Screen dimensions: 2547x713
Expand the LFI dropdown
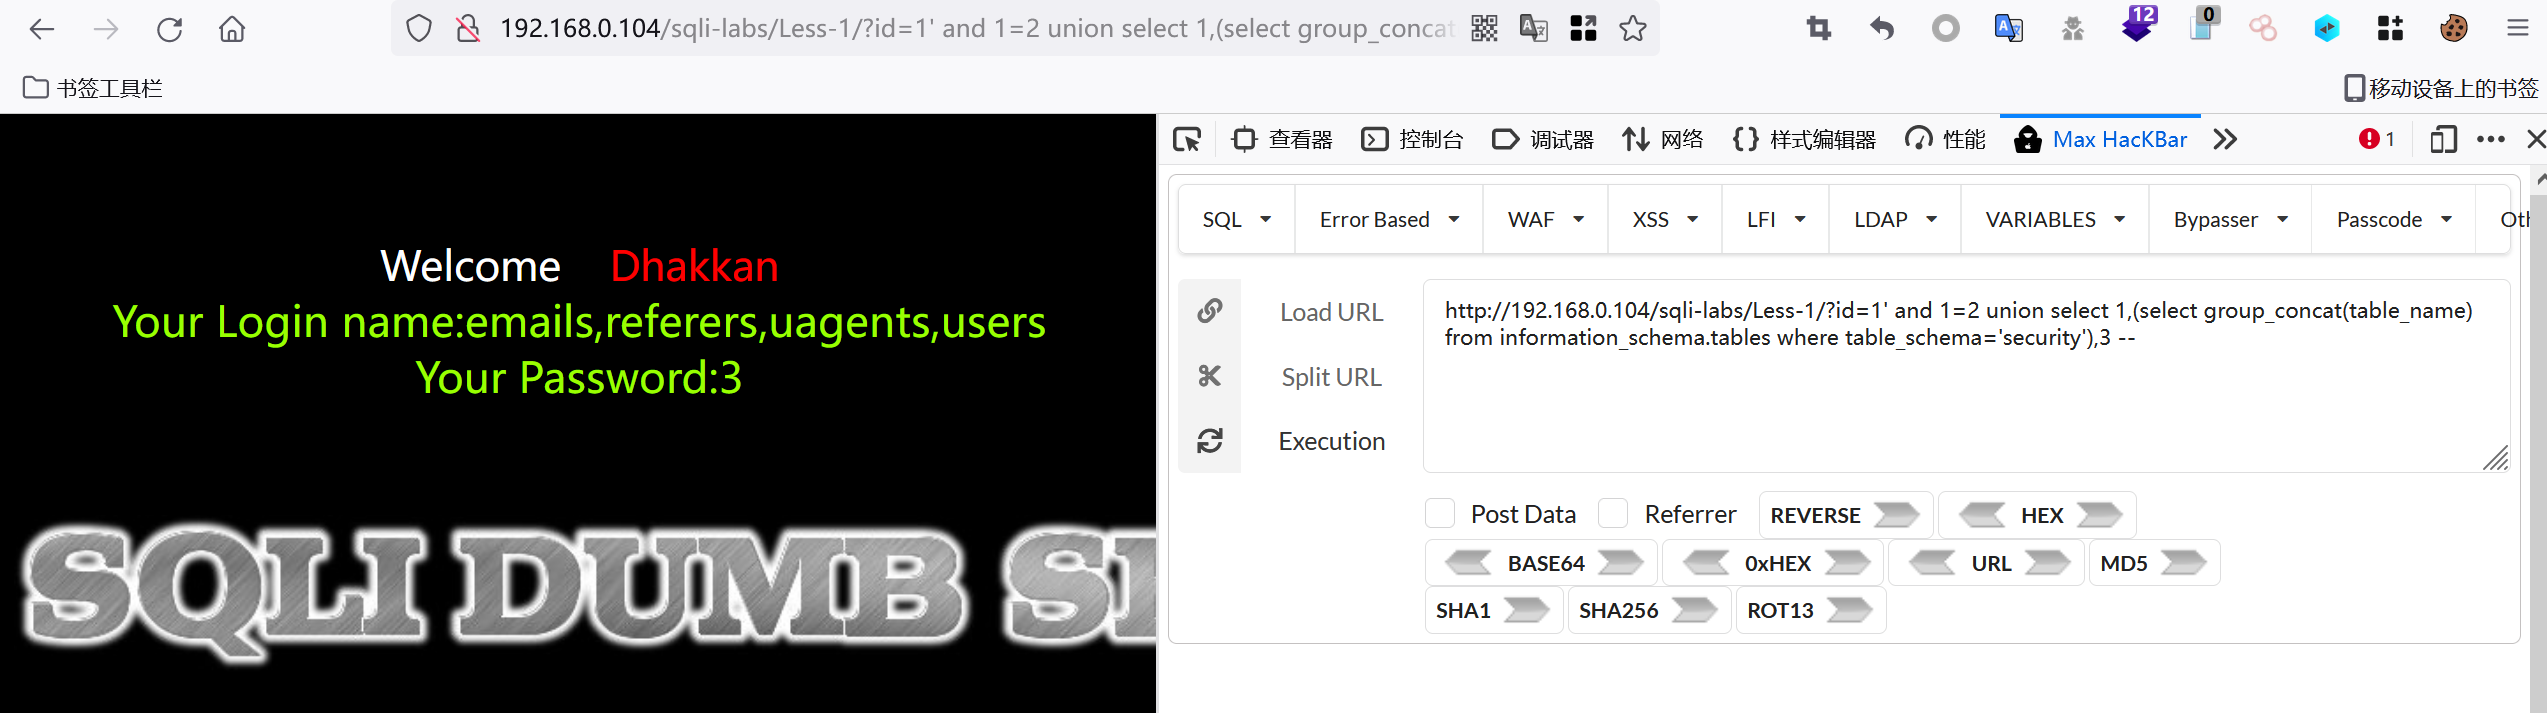(x=1776, y=220)
